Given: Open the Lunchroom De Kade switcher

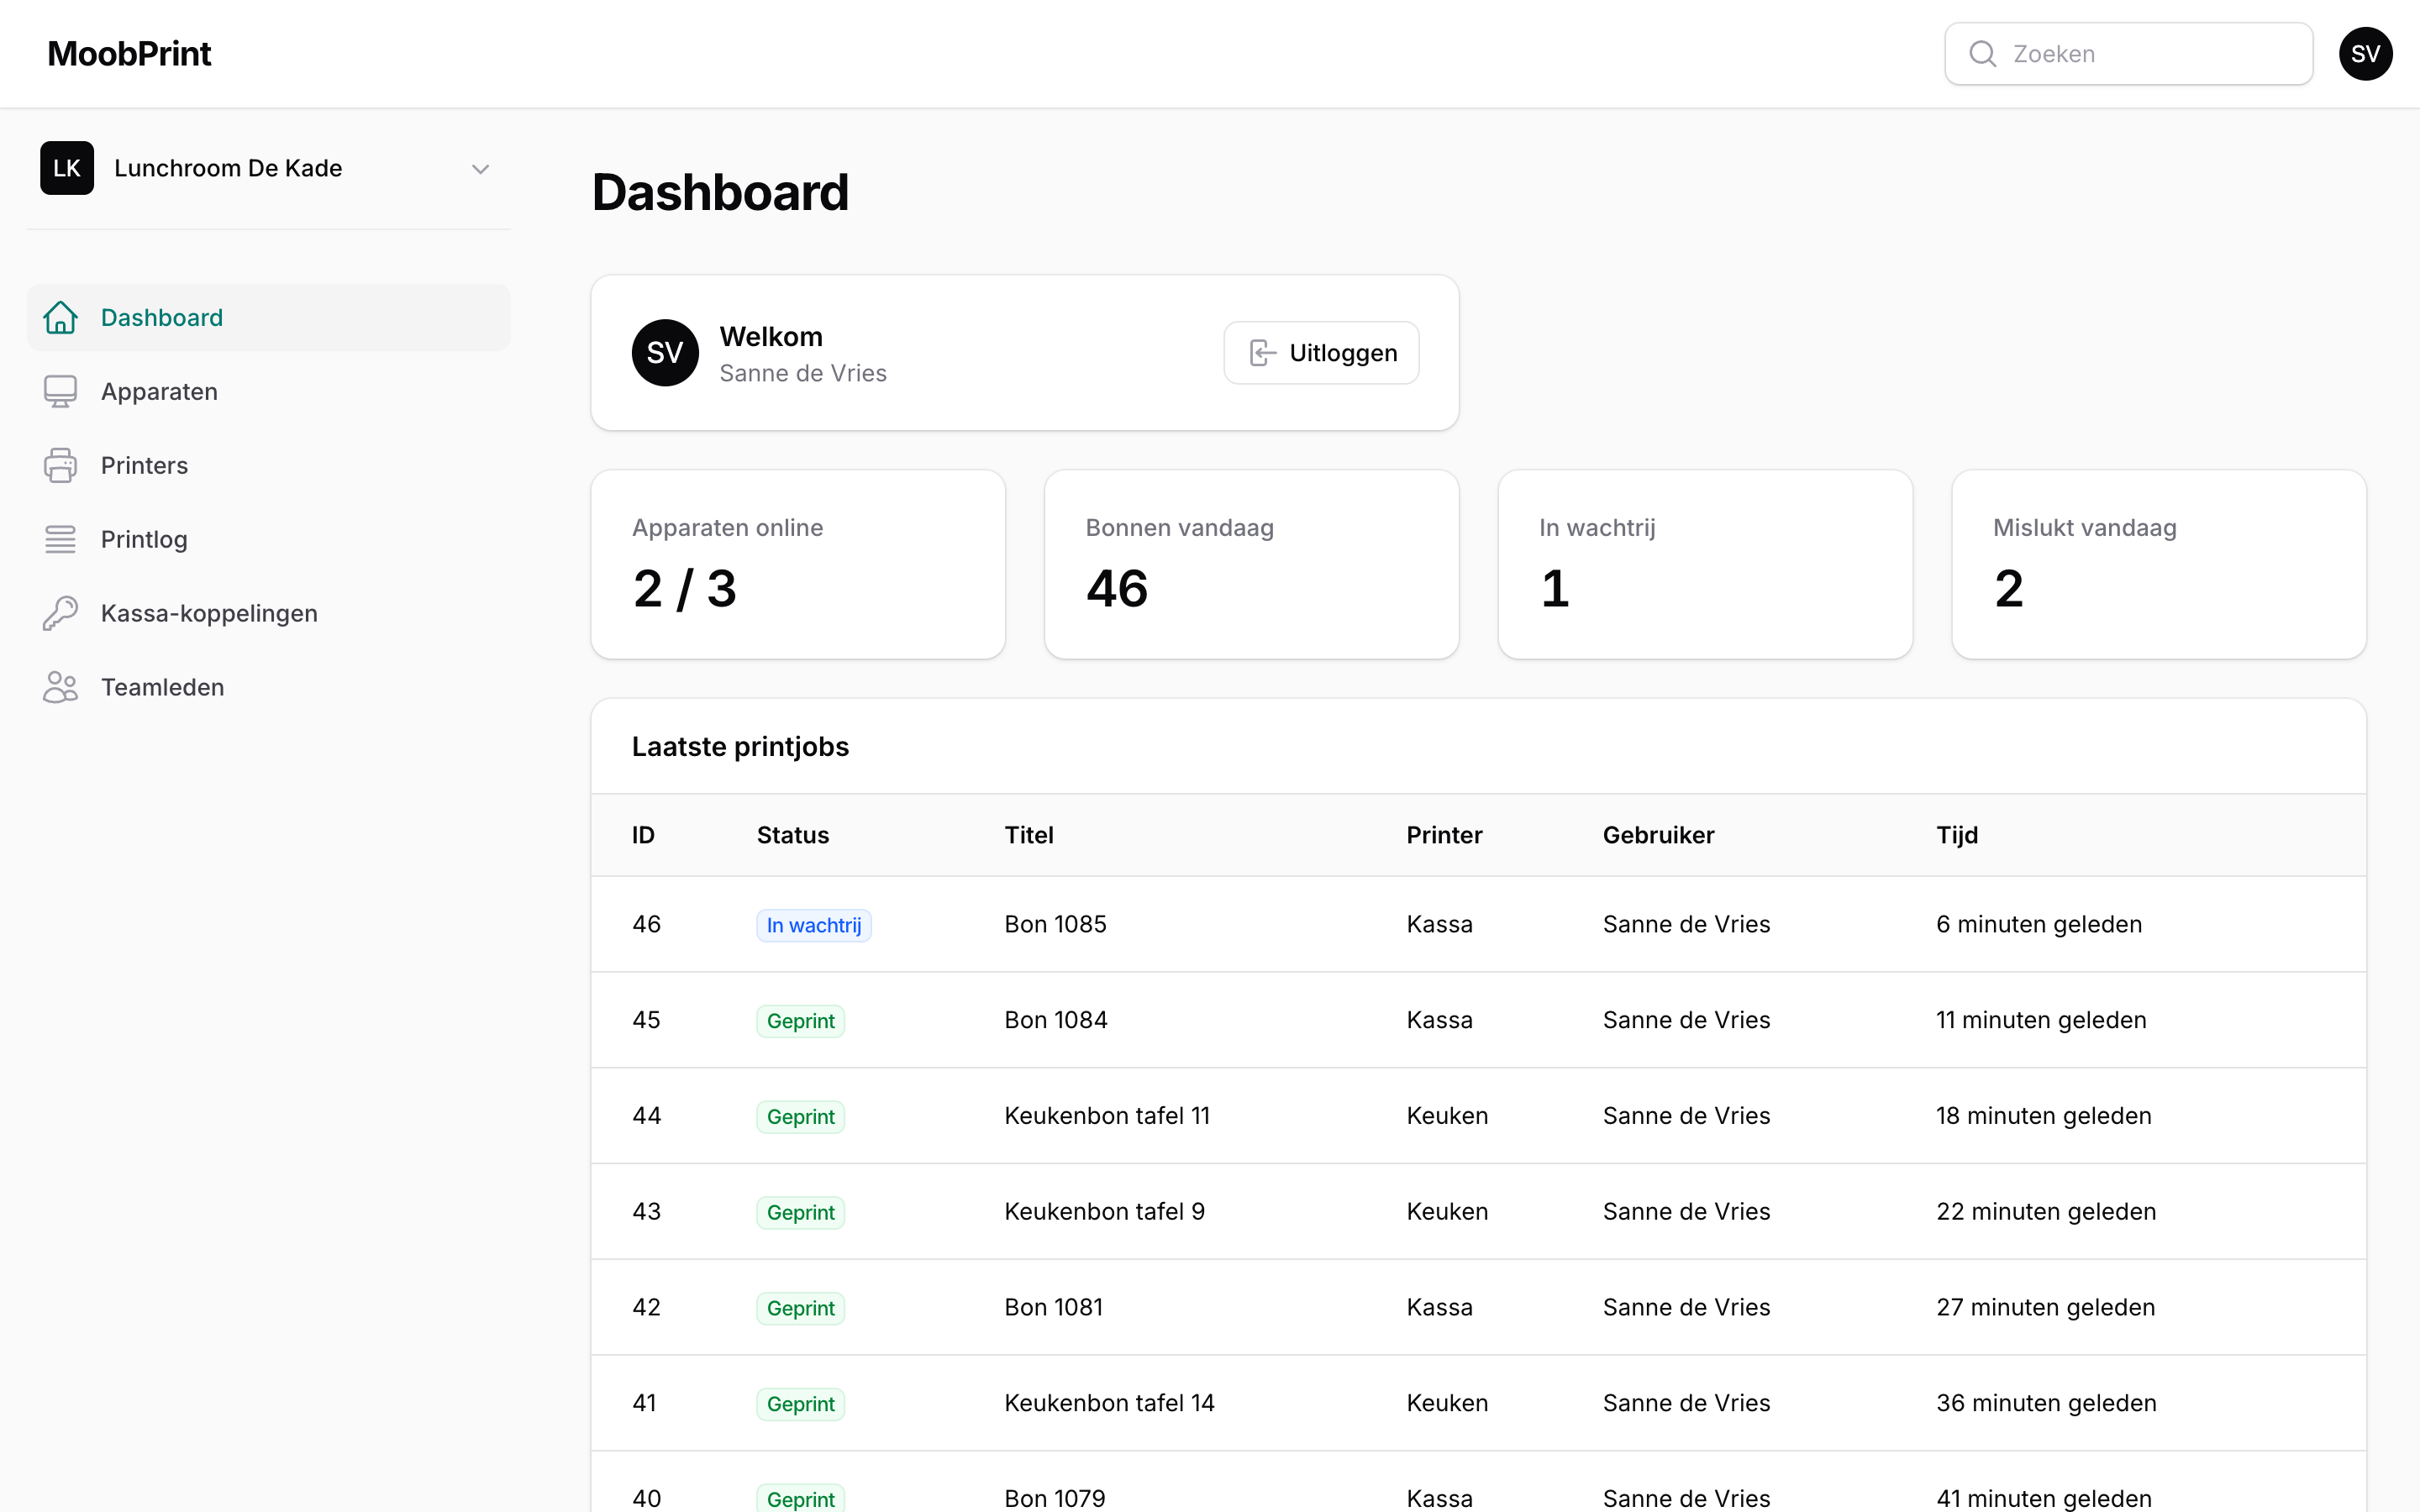Looking at the screenshot, I should [x=268, y=168].
